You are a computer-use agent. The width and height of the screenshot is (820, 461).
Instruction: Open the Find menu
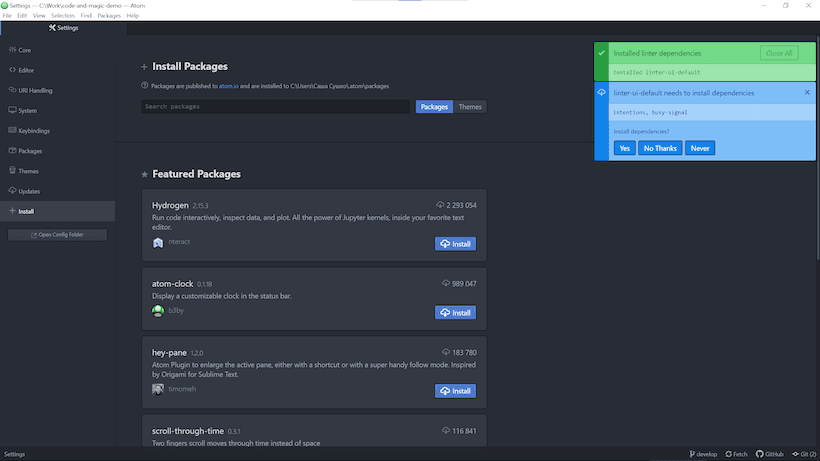tap(86, 16)
